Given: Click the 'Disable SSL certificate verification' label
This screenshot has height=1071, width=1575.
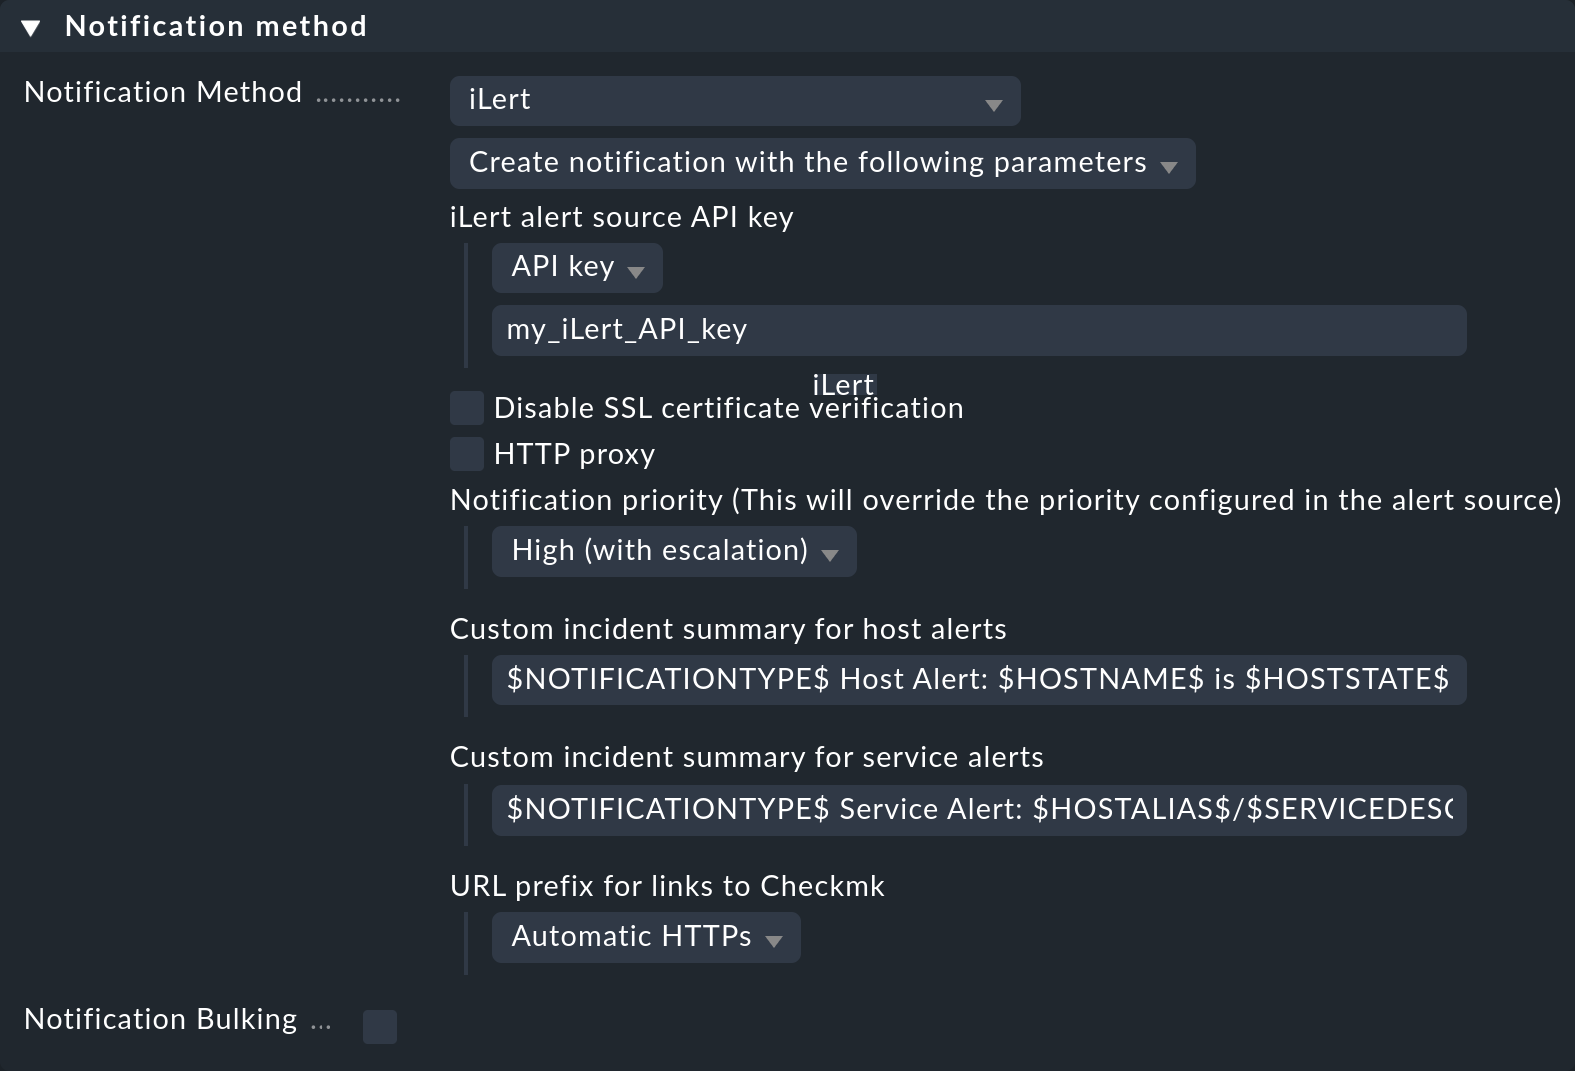Looking at the screenshot, I should pyautogui.click(x=729, y=408).
